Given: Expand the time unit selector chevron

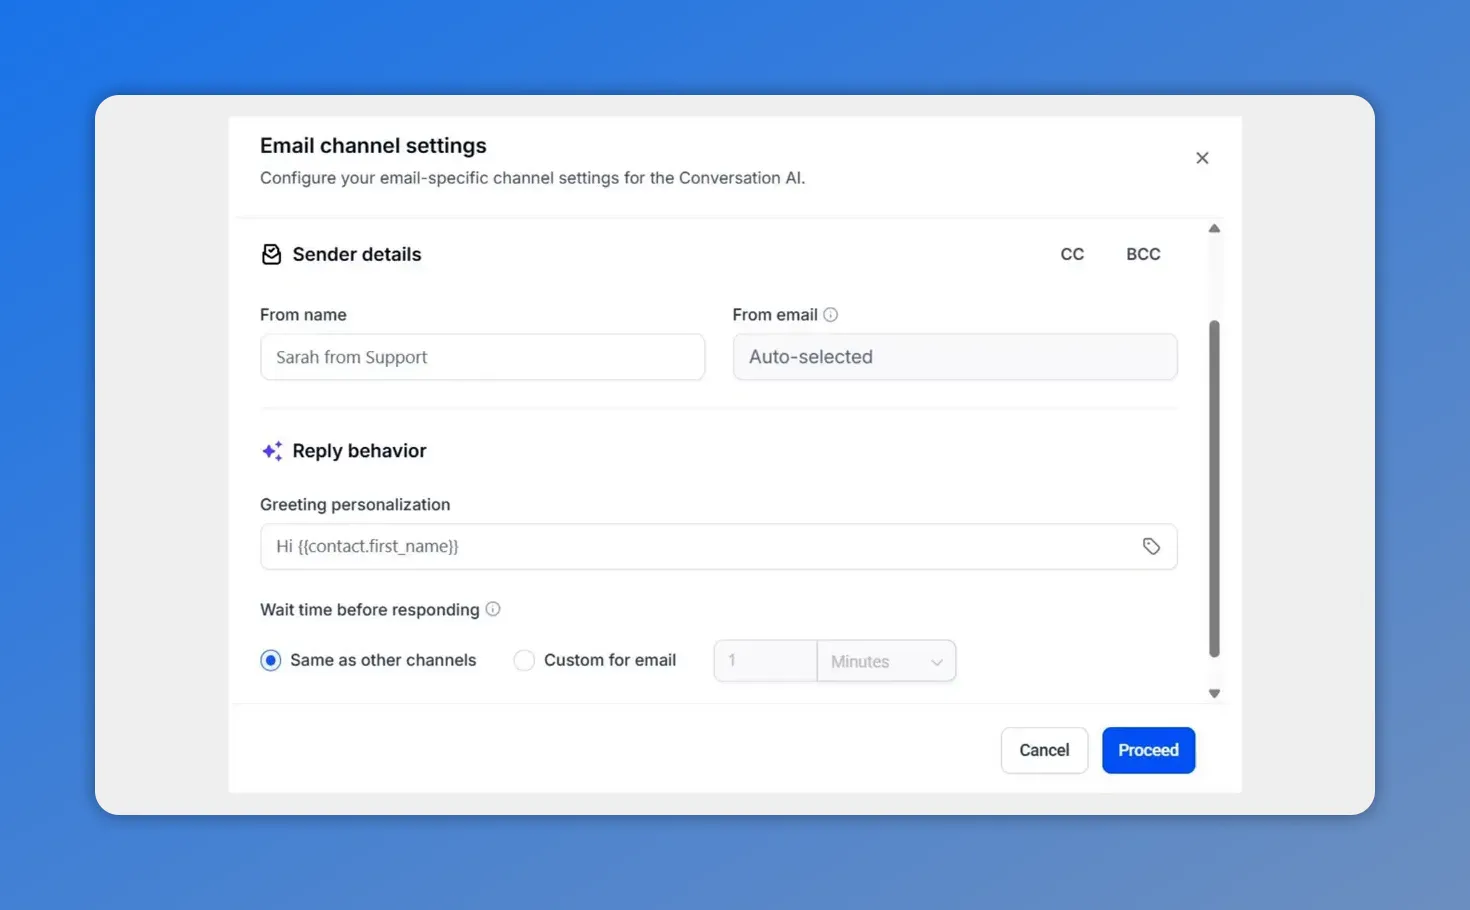Looking at the screenshot, I should coord(937,661).
